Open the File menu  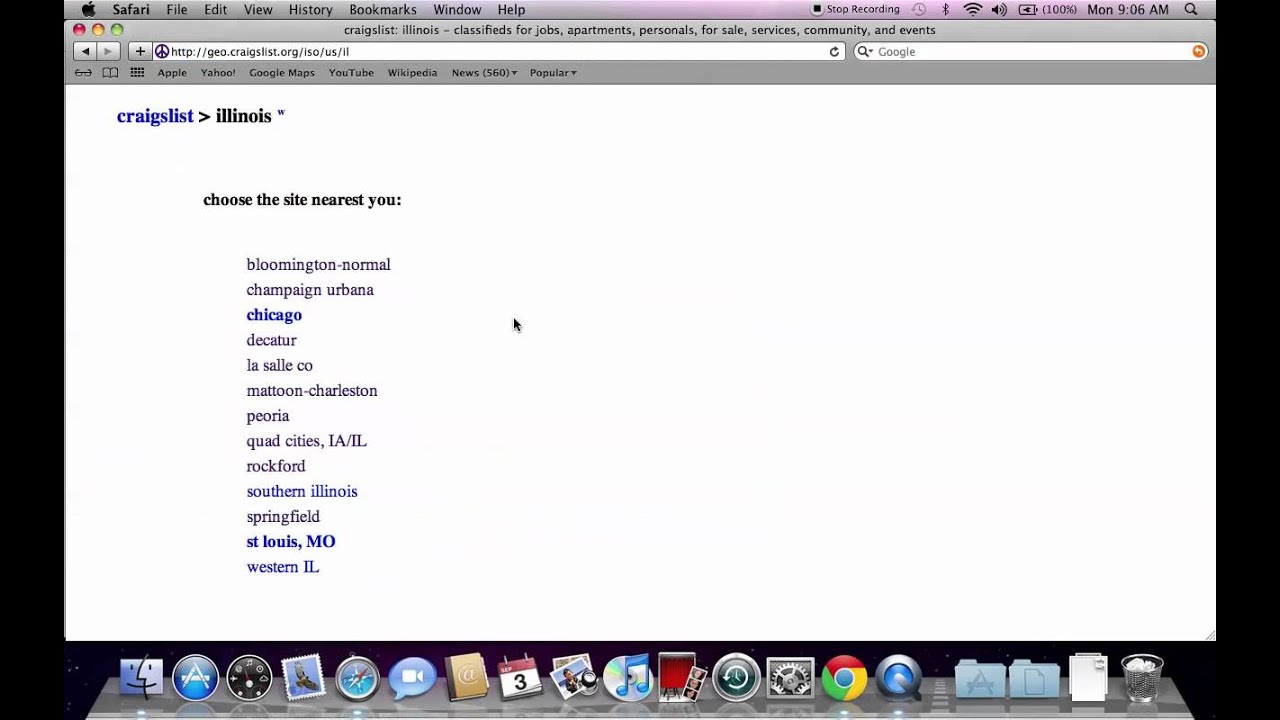(177, 9)
